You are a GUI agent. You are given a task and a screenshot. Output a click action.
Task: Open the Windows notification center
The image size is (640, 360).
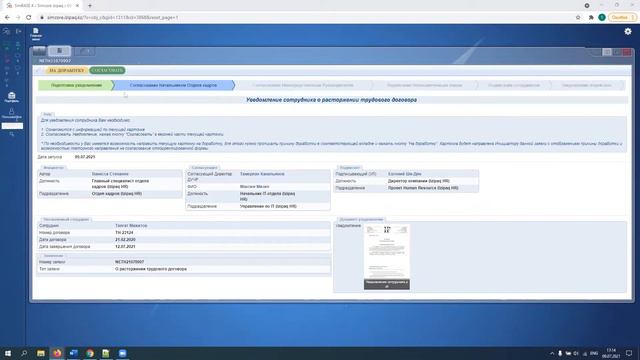[629, 353]
